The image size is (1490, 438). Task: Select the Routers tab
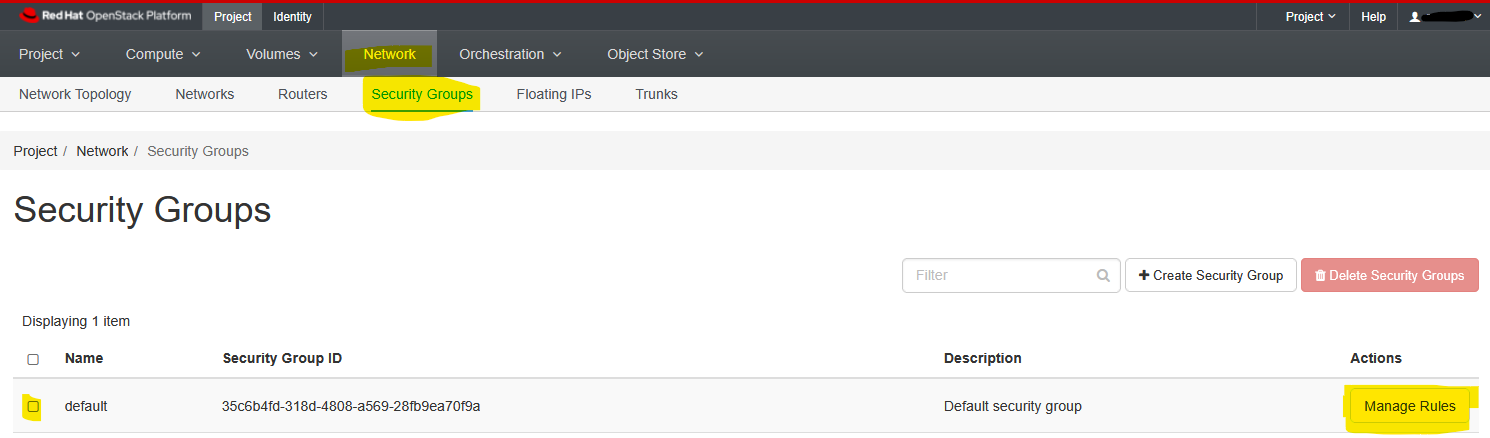(x=303, y=94)
